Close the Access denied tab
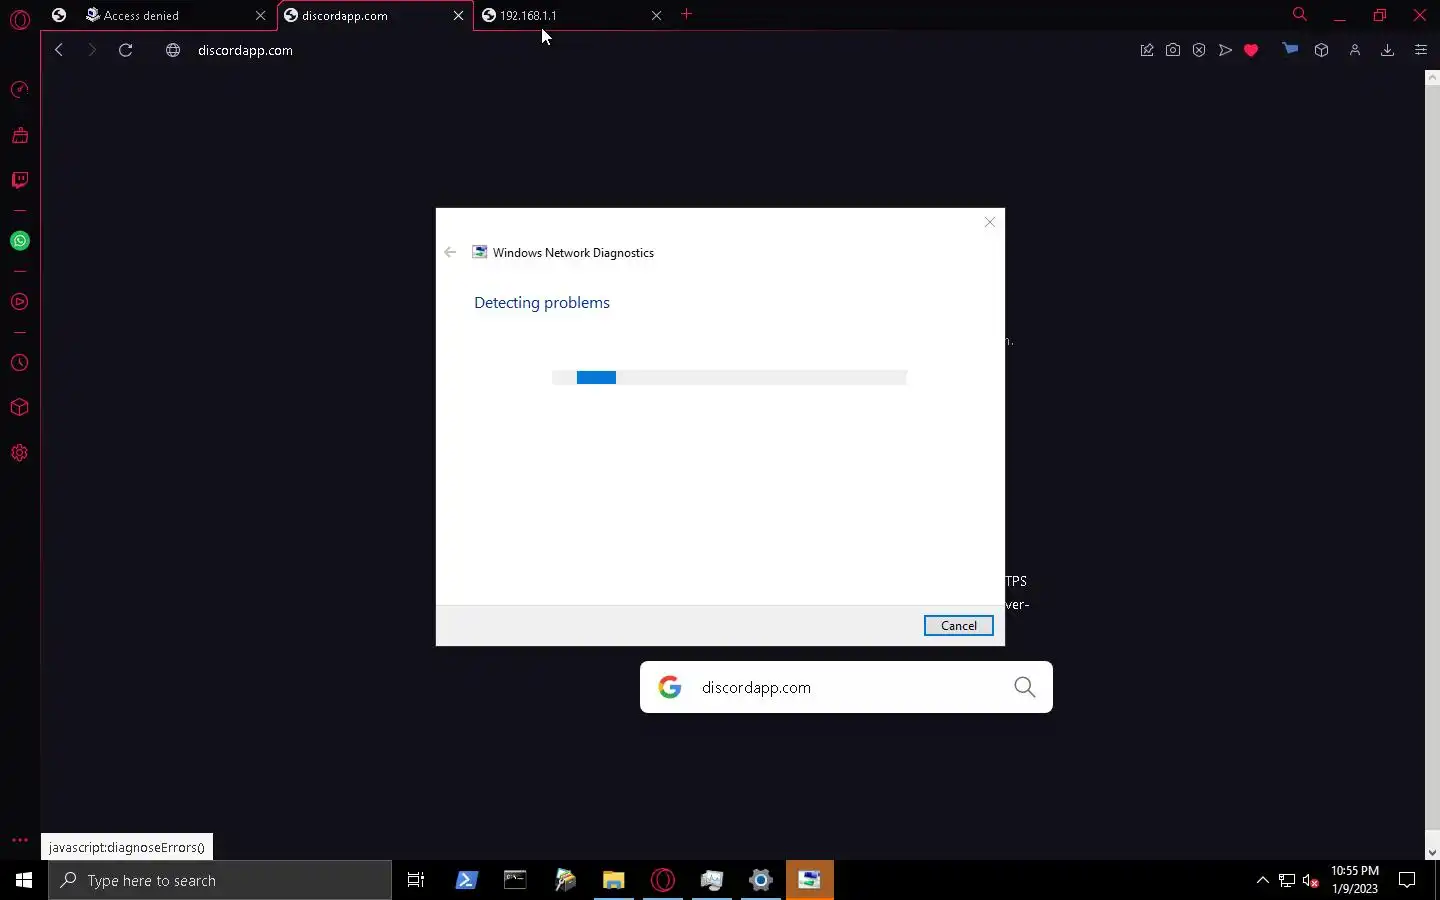The image size is (1440, 900). [x=260, y=15]
